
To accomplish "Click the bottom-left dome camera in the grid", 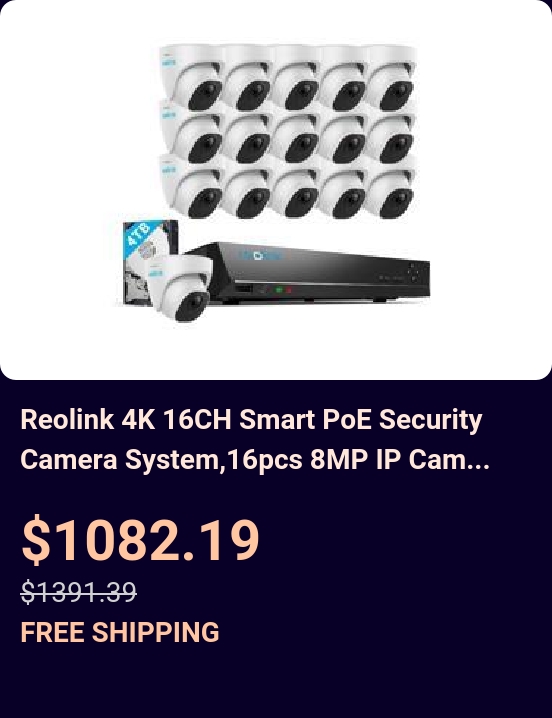I will [191, 188].
